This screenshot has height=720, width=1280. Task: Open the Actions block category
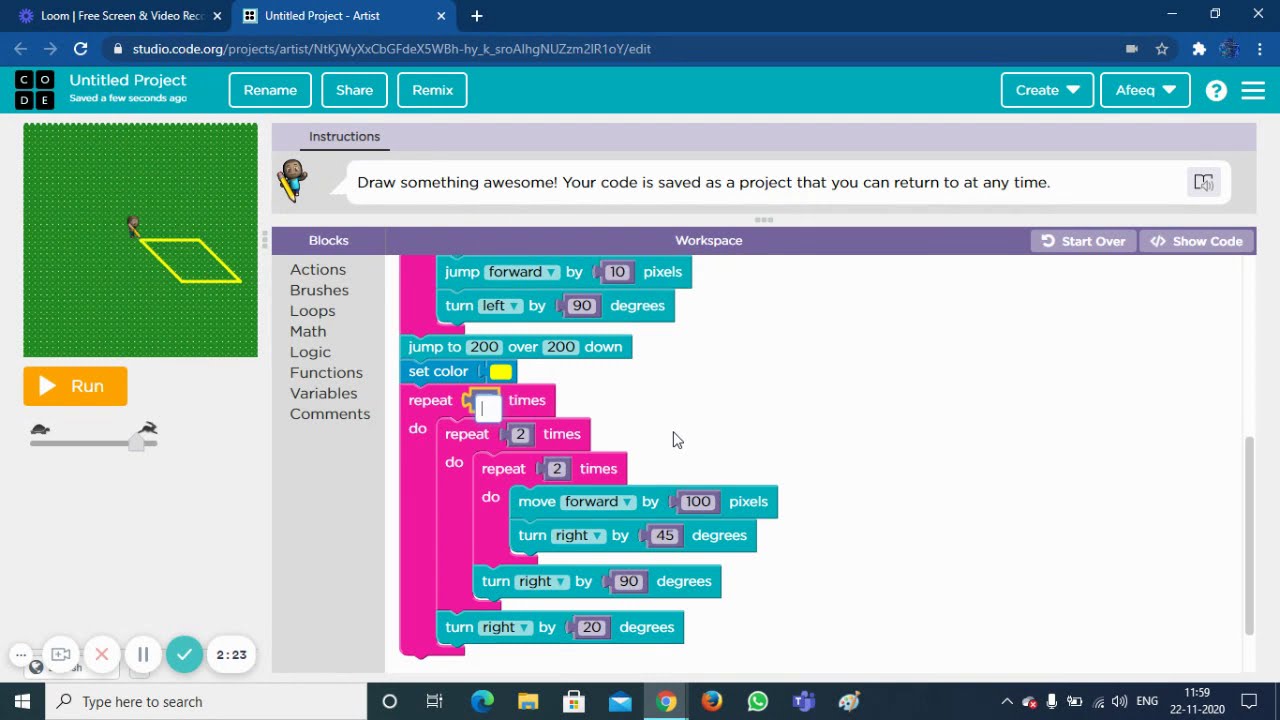(x=318, y=270)
